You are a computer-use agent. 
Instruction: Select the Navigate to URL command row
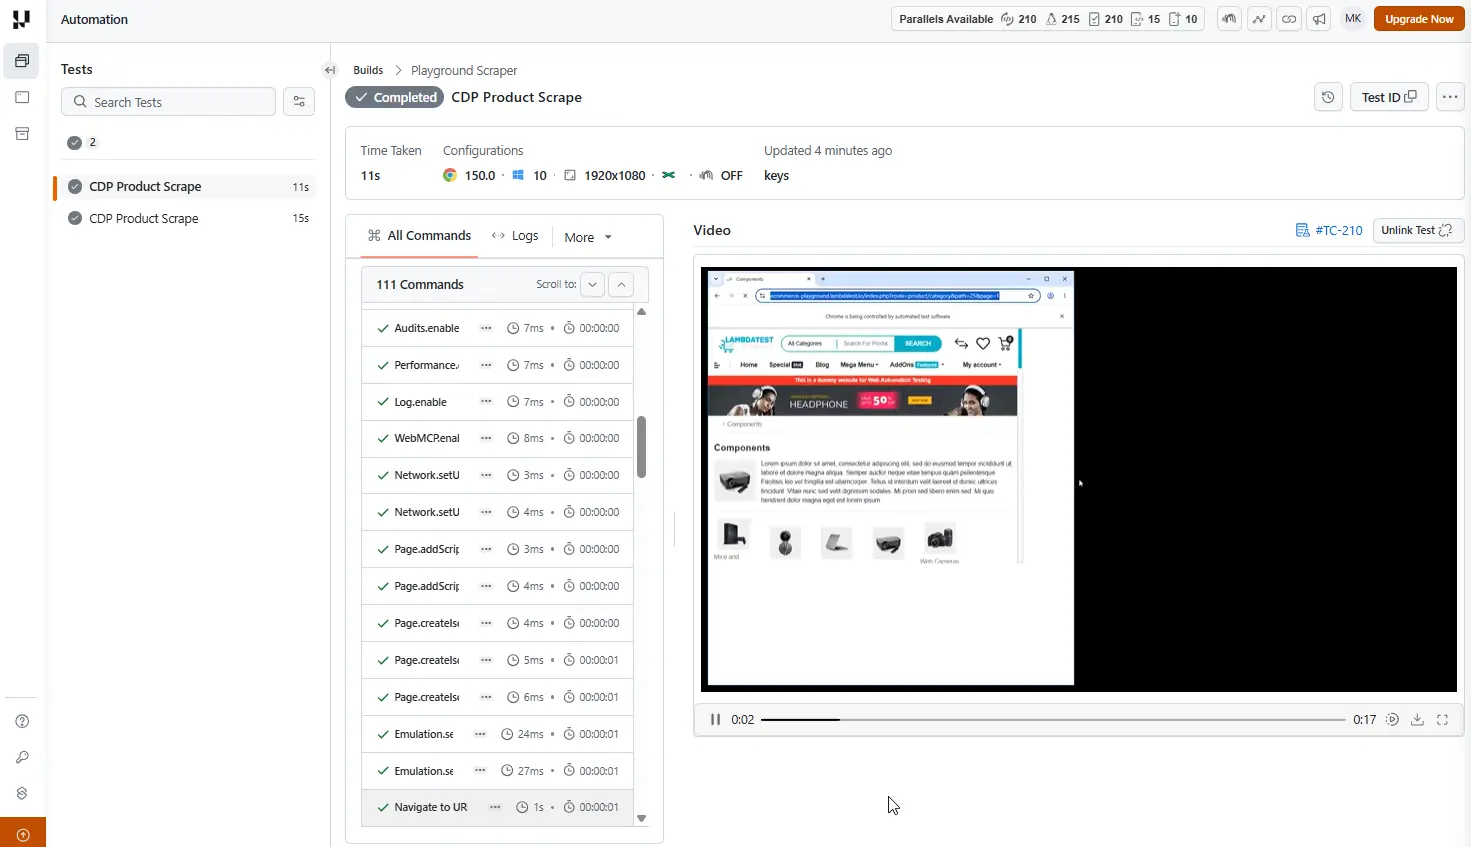497,807
